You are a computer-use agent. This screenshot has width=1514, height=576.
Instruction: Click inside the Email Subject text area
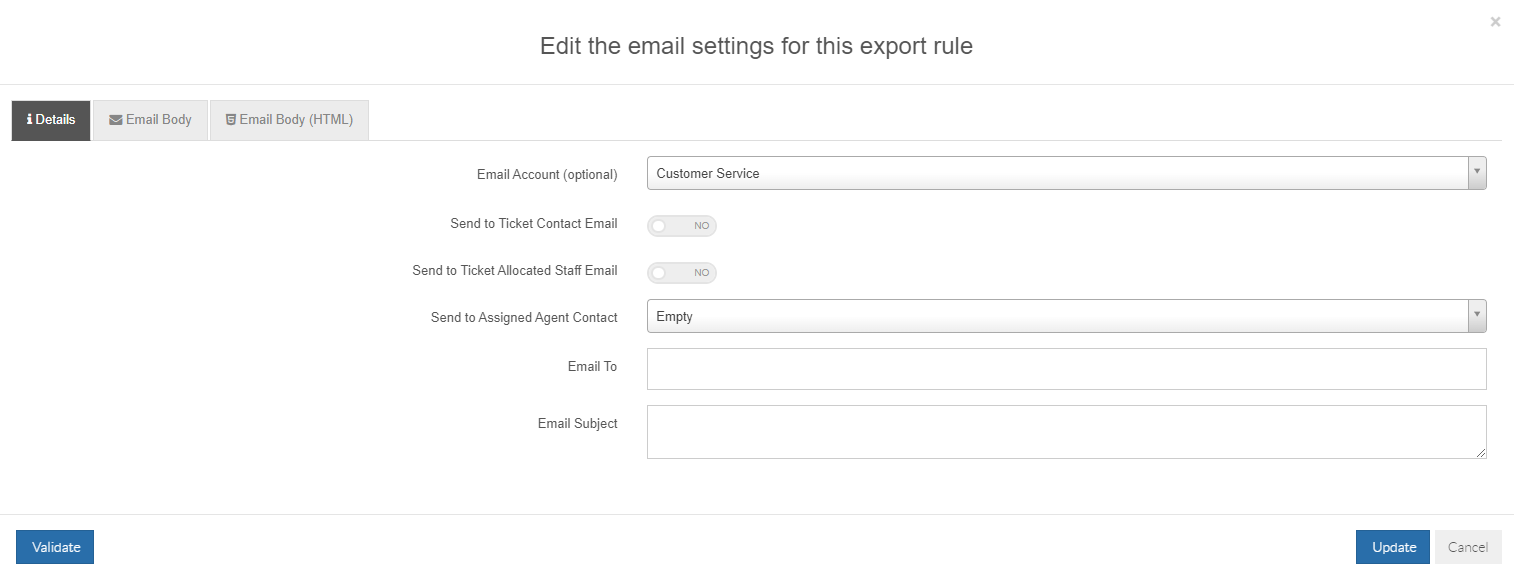click(1066, 432)
